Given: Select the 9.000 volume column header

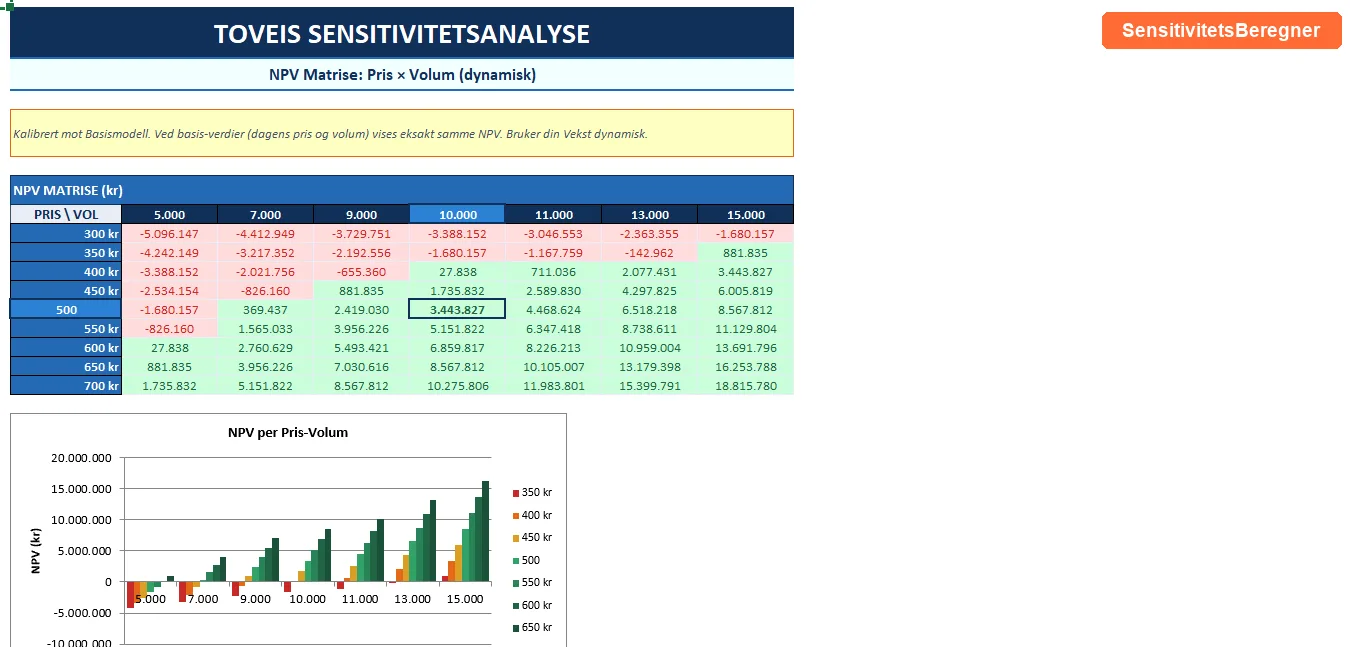Looking at the screenshot, I should 362,215.
